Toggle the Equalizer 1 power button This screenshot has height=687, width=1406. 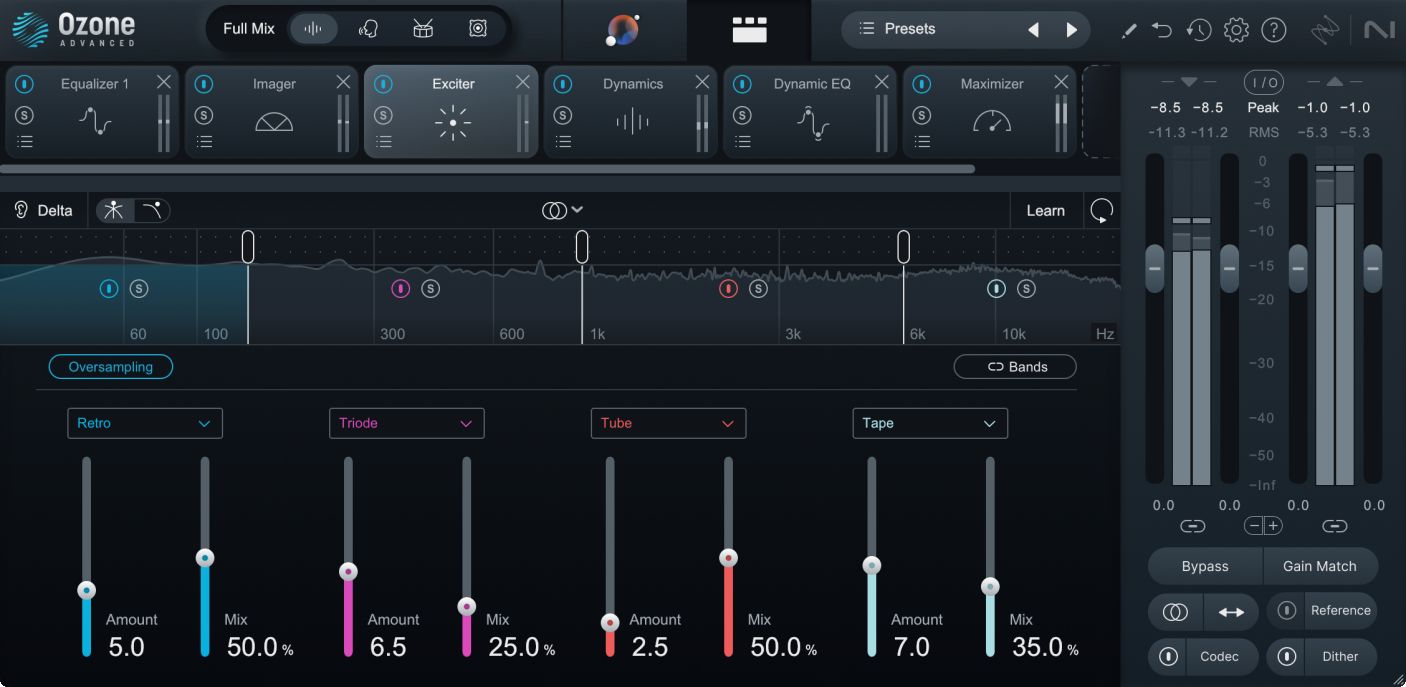pyautogui.click(x=25, y=85)
